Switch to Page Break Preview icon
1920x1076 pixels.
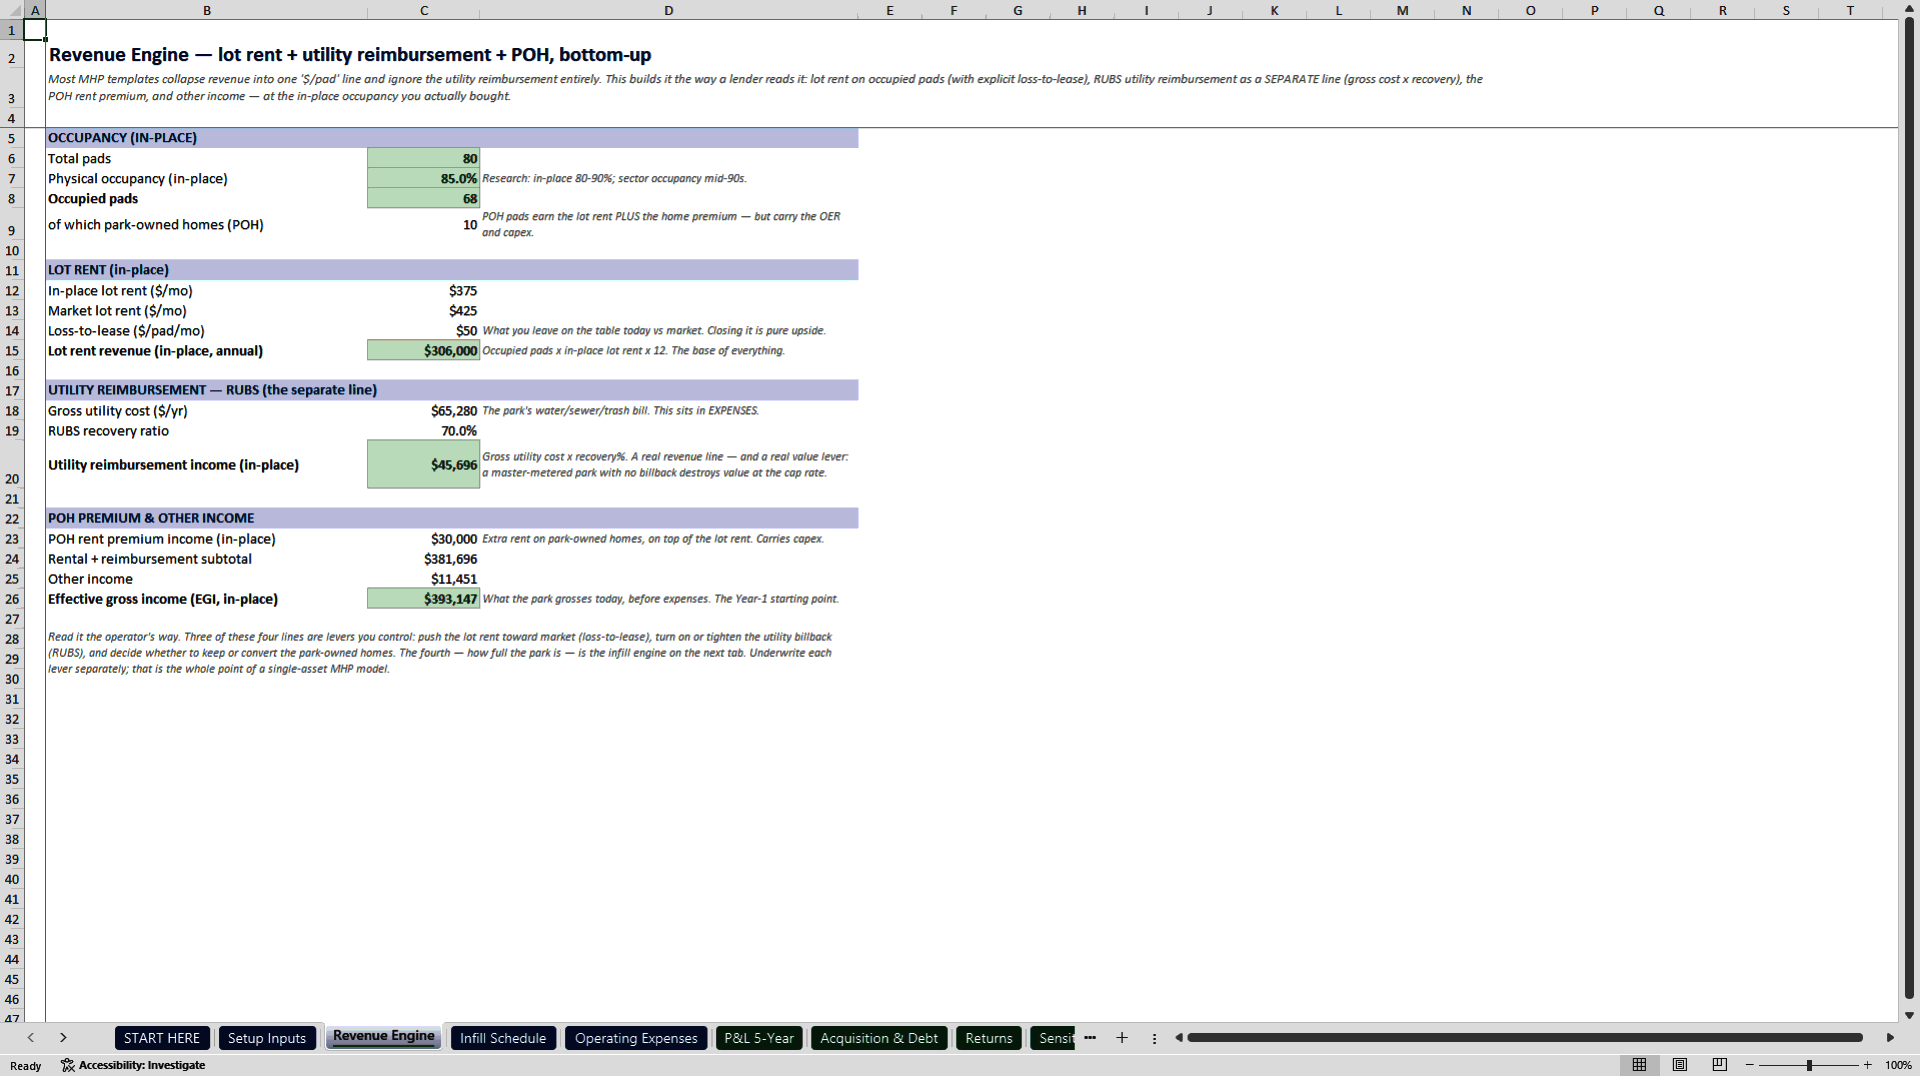[1720, 1065]
